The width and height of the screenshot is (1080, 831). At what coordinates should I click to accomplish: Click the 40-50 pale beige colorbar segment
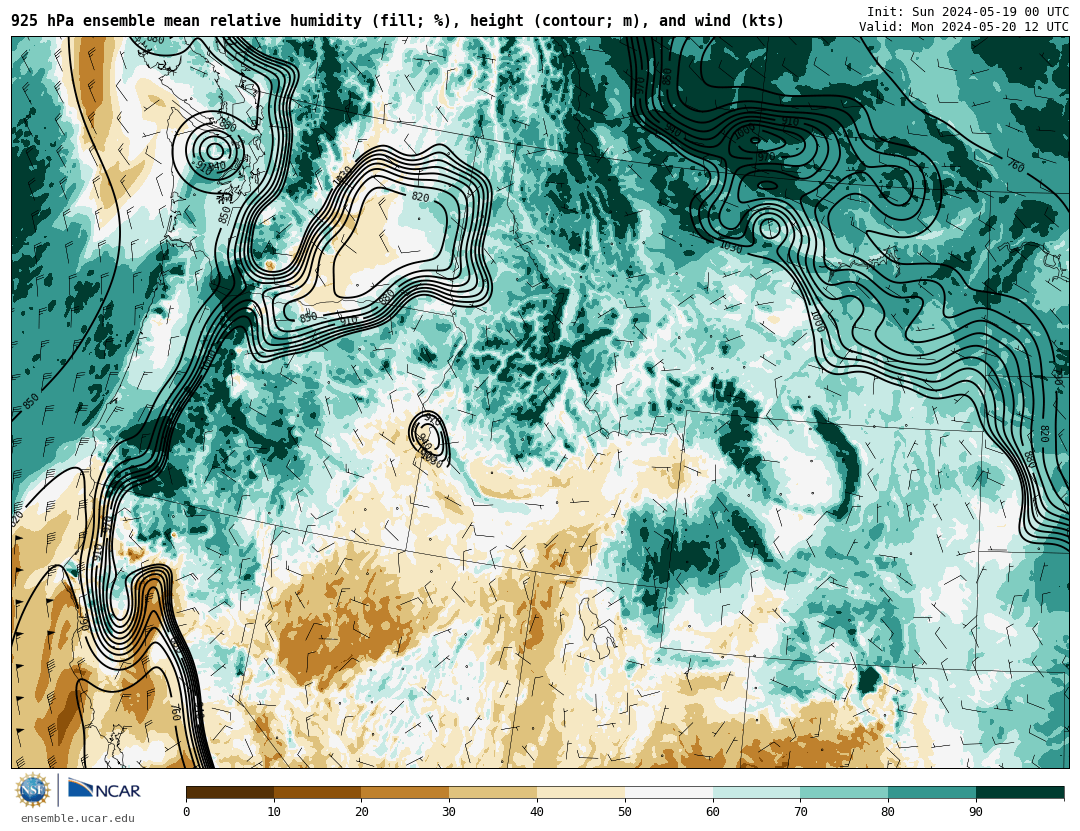(x=581, y=792)
